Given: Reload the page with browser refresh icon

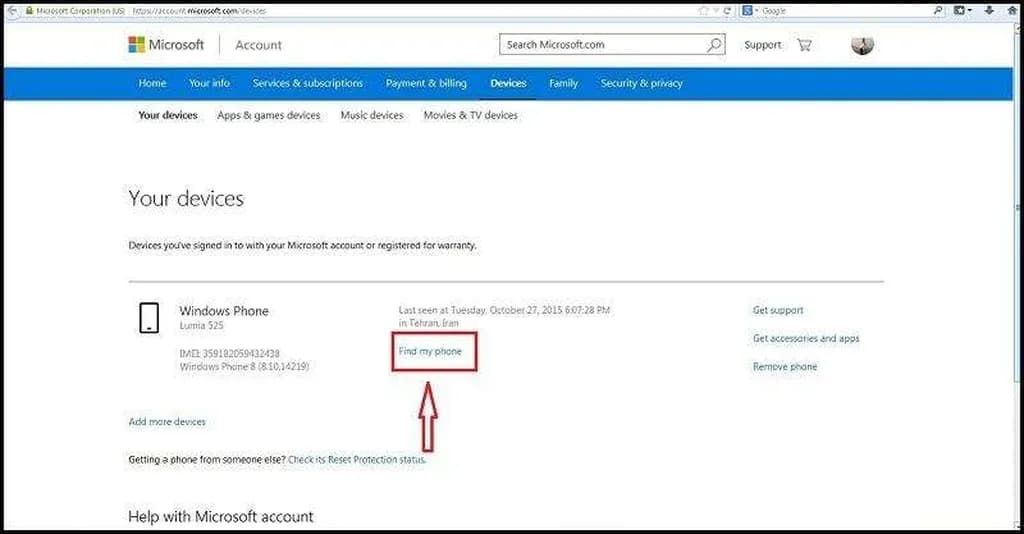Looking at the screenshot, I should click(x=727, y=10).
